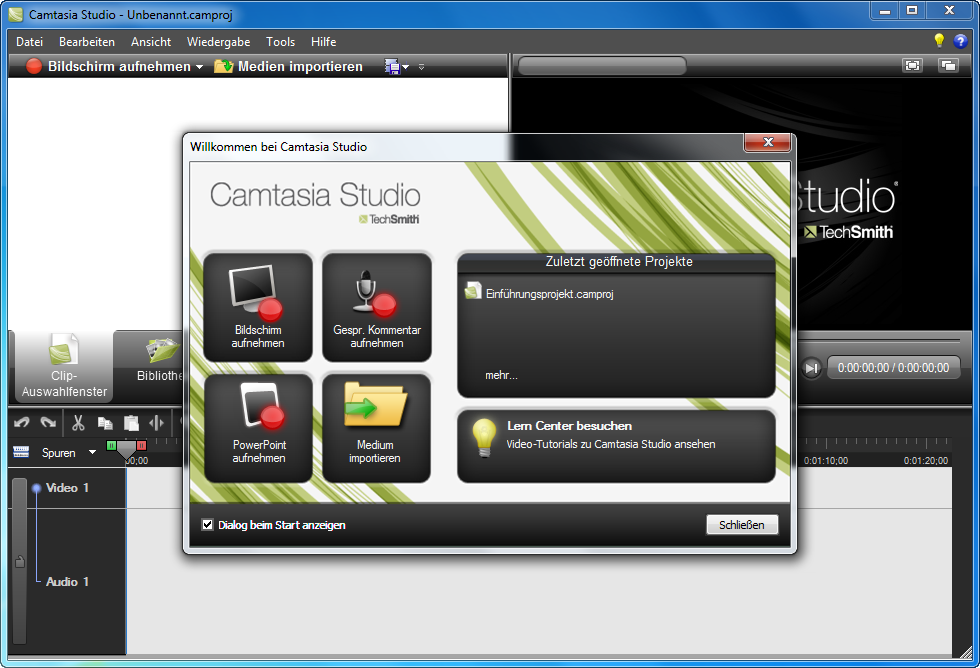Click the mehr... link in recent projects

coord(501,375)
